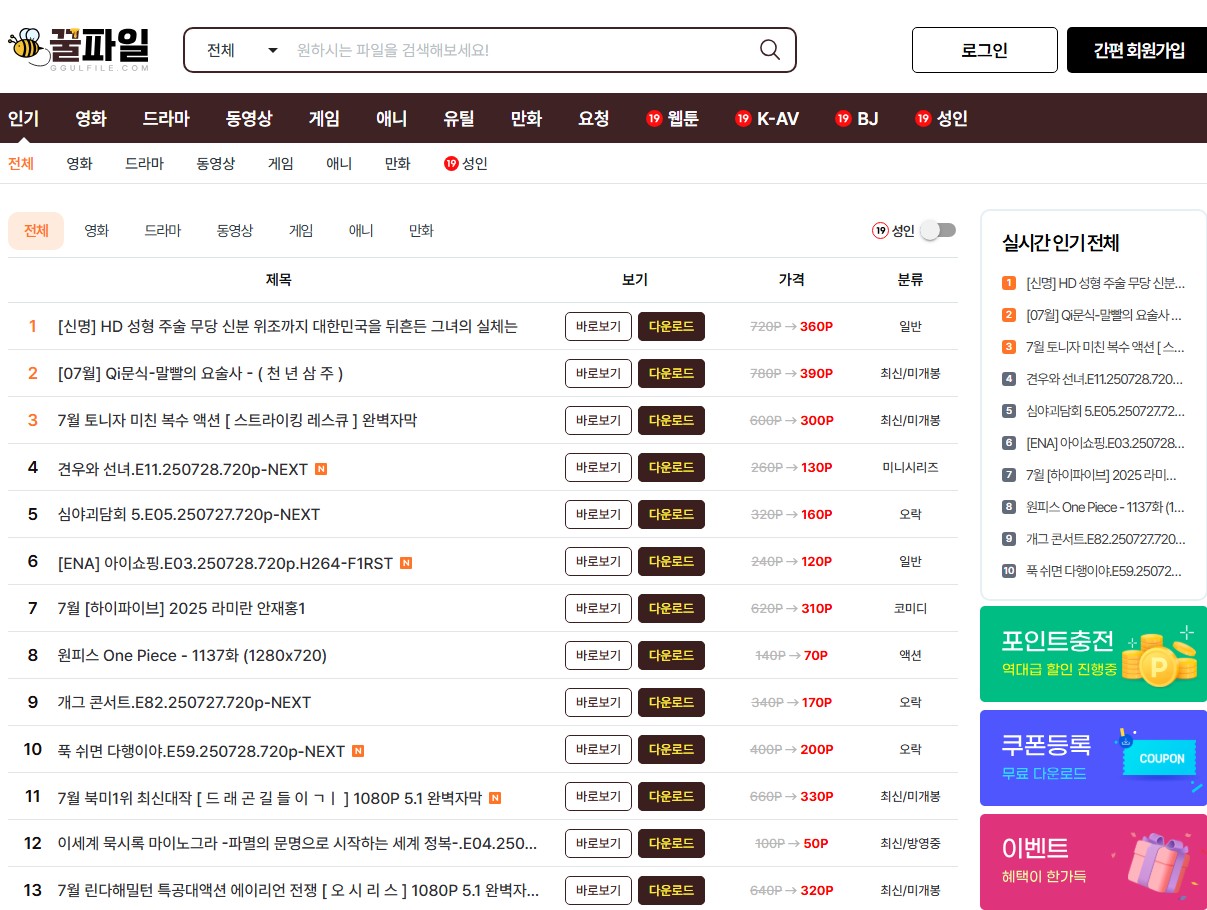This screenshot has width=1207, height=910.
Task: Click inside the file search input field
Action: click(500, 49)
